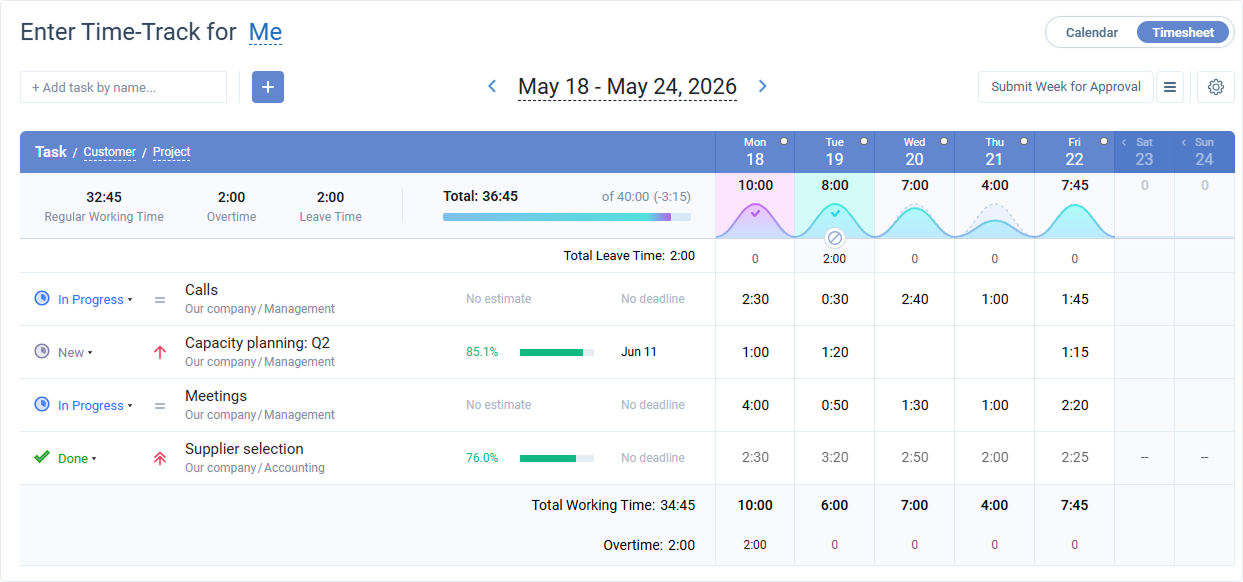
Task: Change the Project grouping in header
Action: [171, 152]
